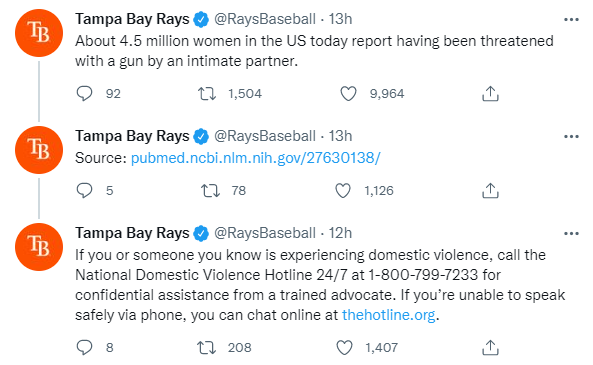
Task: Open the @RaysBaseball handle on Source tweet
Action: (x=265, y=136)
